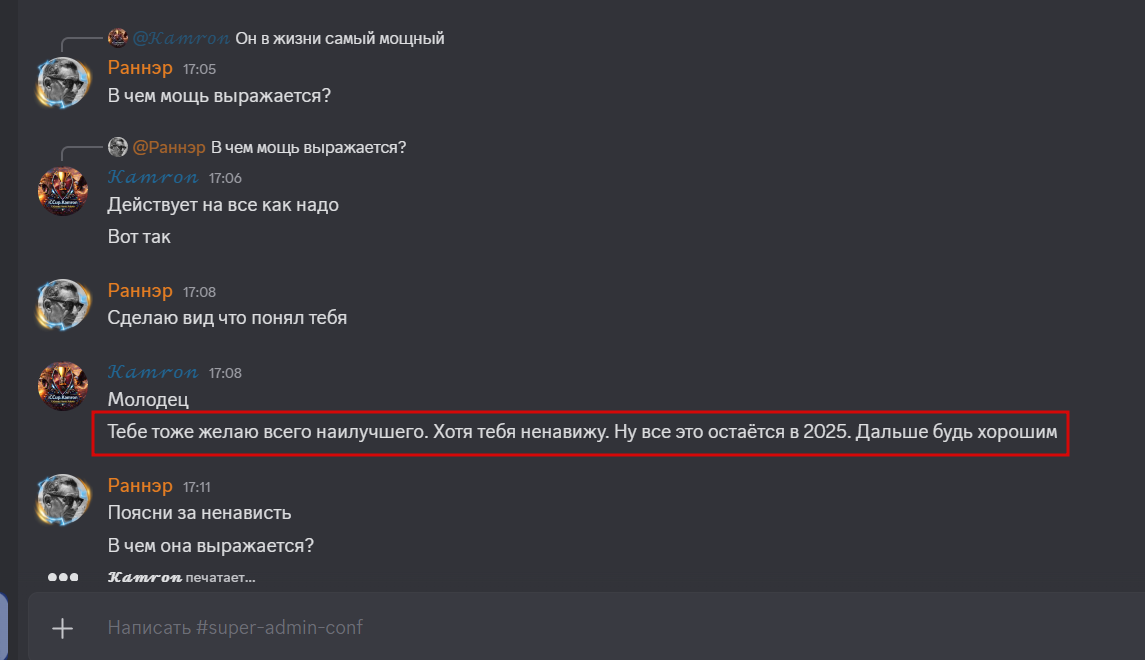The width and height of the screenshot is (1145, 660).
Task: Click the highlighted message "Тебе тоже желаю всего наилучшего"
Action: click(581, 433)
